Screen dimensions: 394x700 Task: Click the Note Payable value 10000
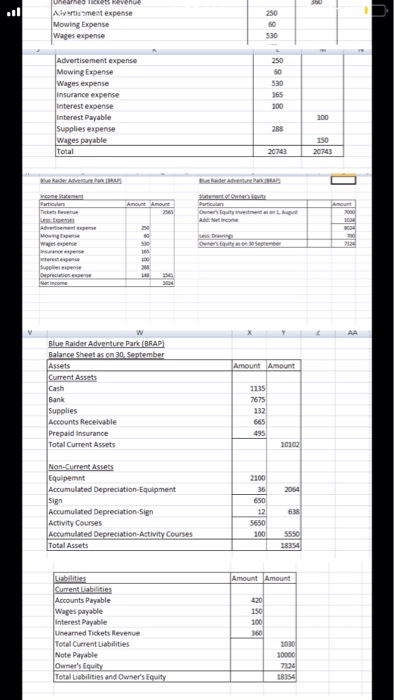click(287, 655)
